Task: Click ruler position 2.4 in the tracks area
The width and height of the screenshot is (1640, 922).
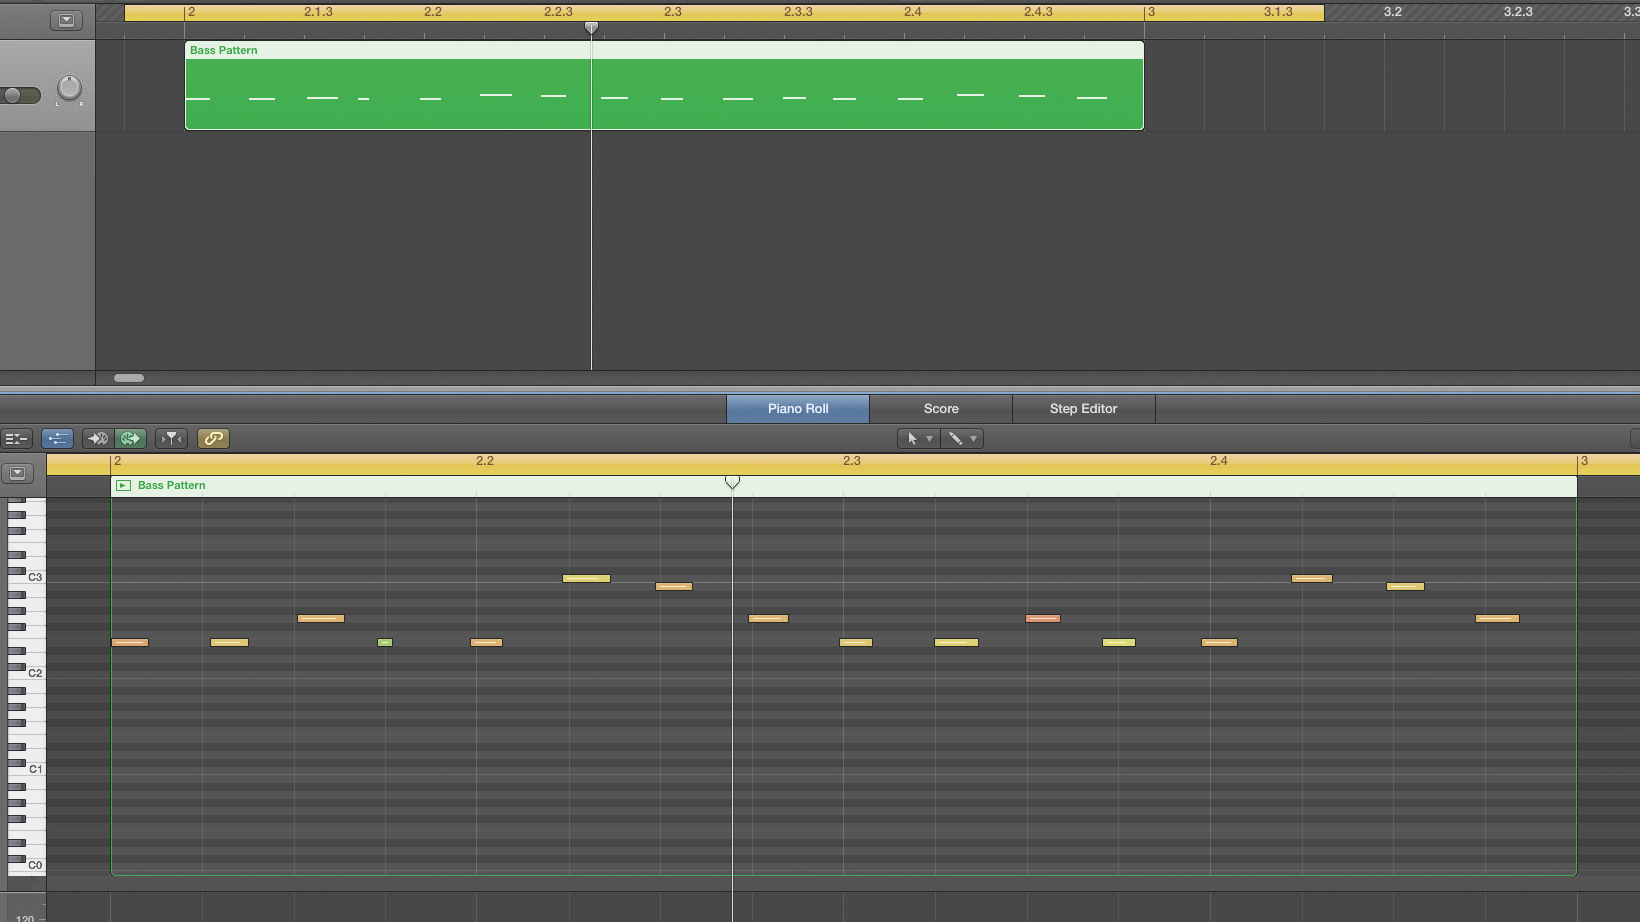Action: point(913,12)
